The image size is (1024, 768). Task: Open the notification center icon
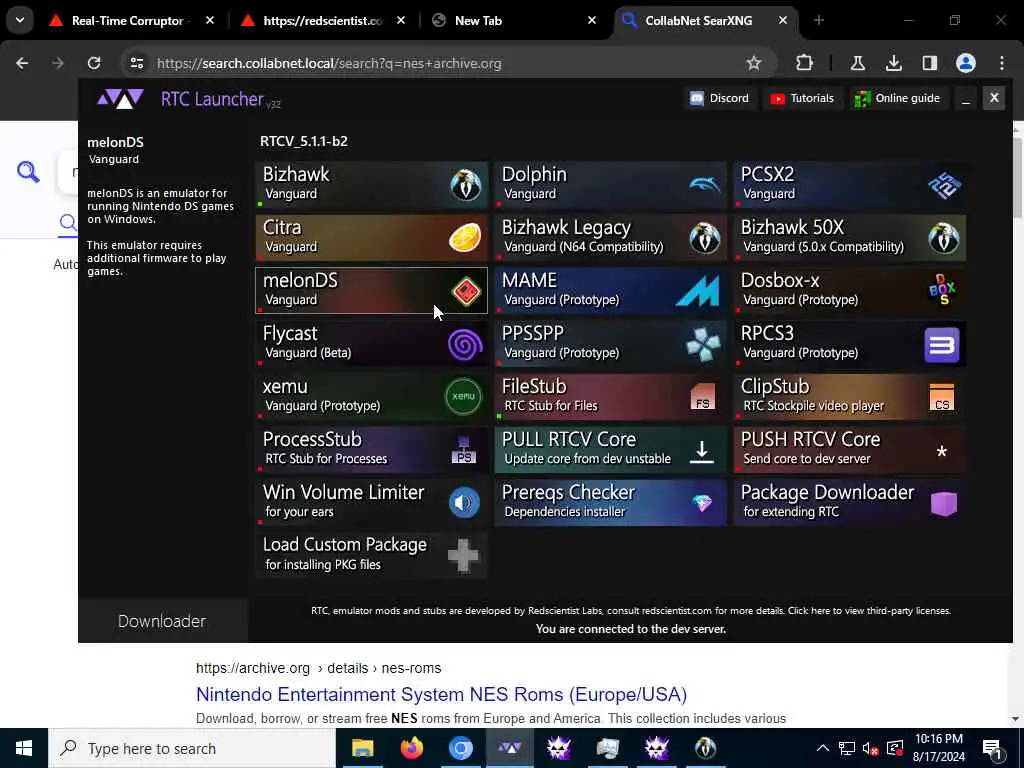[x=992, y=748]
